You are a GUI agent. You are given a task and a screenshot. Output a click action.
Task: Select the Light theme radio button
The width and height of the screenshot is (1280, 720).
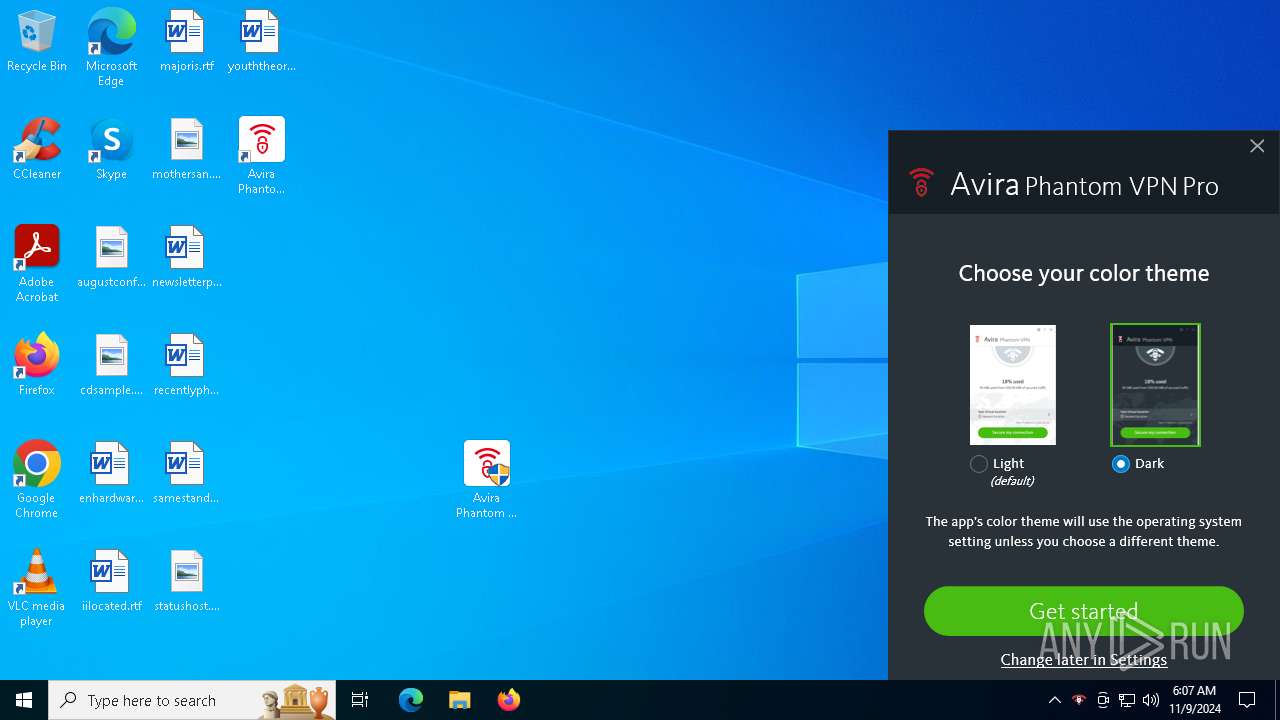pos(979,464)
